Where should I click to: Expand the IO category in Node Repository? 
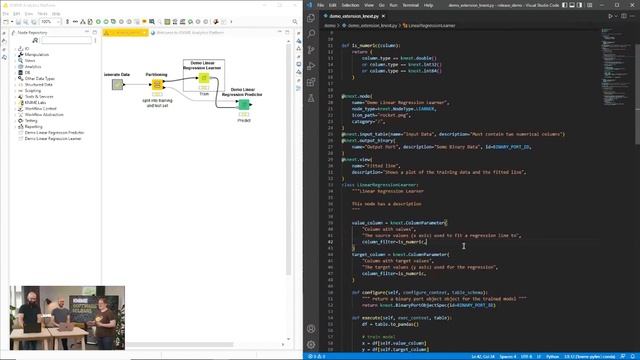point(16,49)
